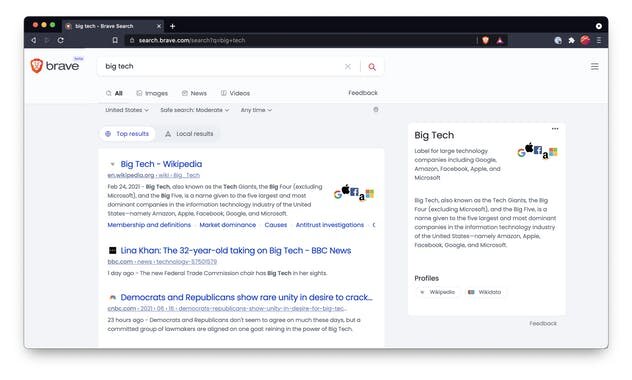
Task: Toggle Top results view
Action: click(x=127, y=134)
